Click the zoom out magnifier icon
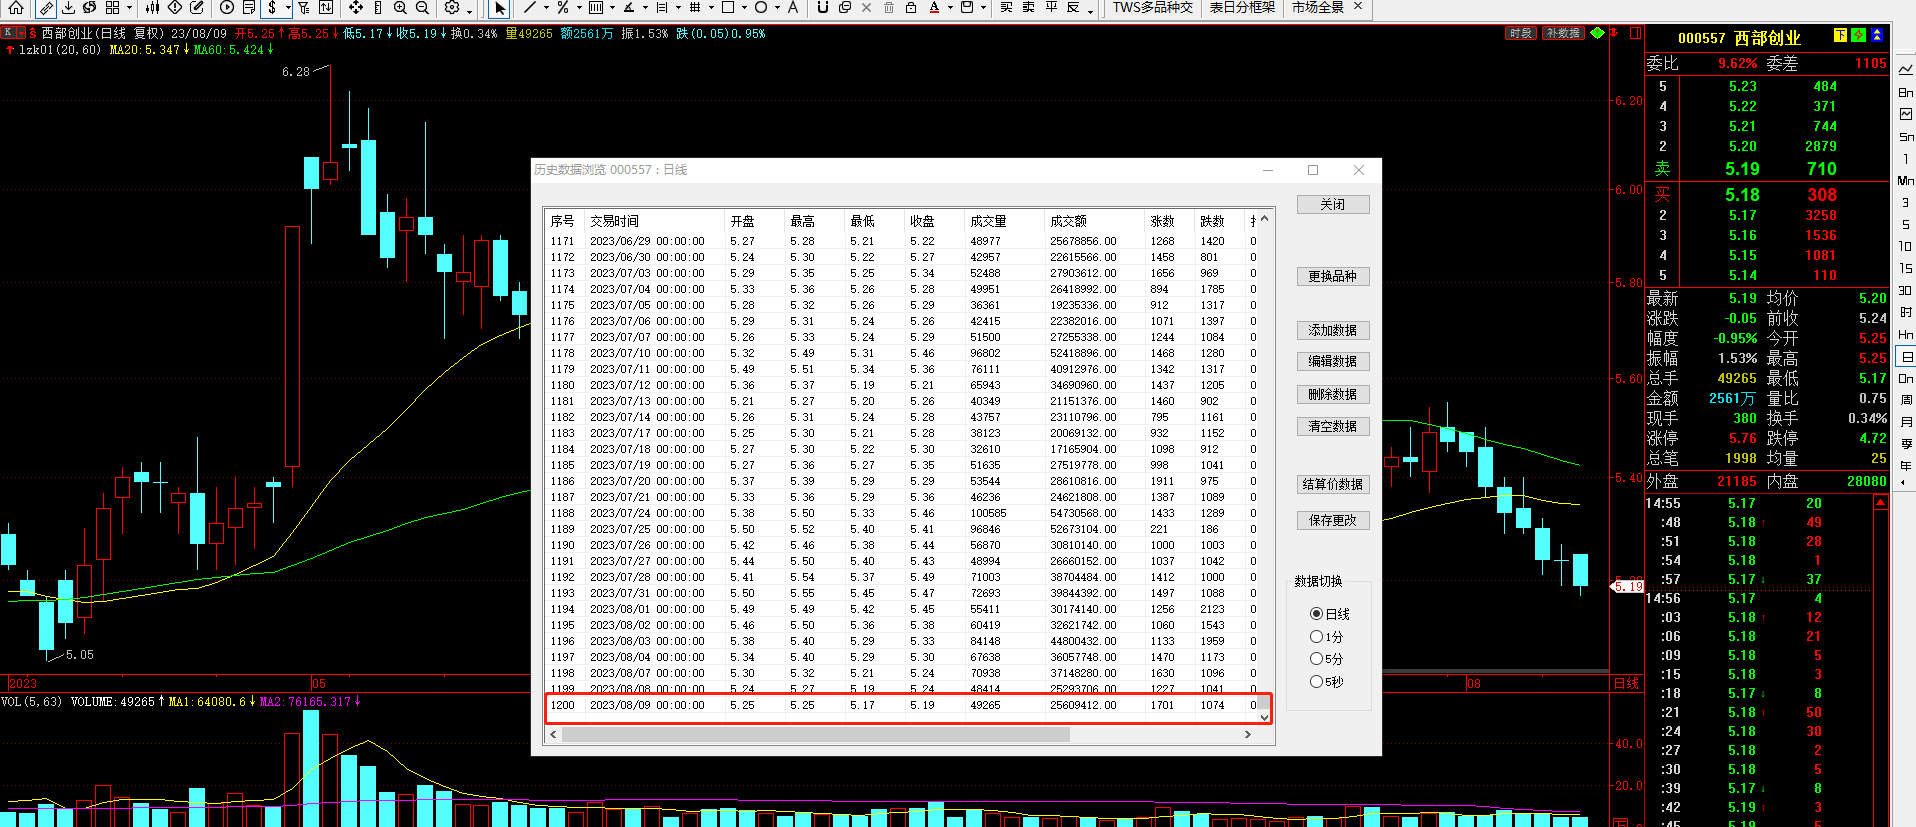 tap(422, 8)
